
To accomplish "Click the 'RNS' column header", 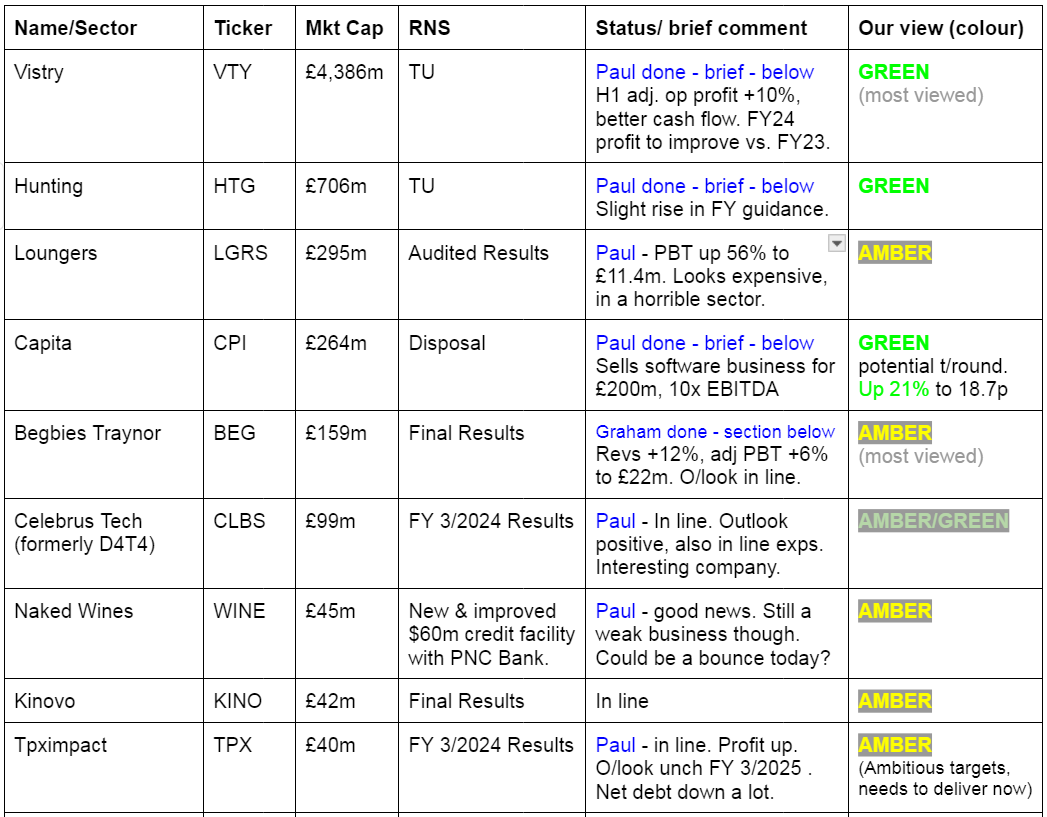I will (429, 28).
